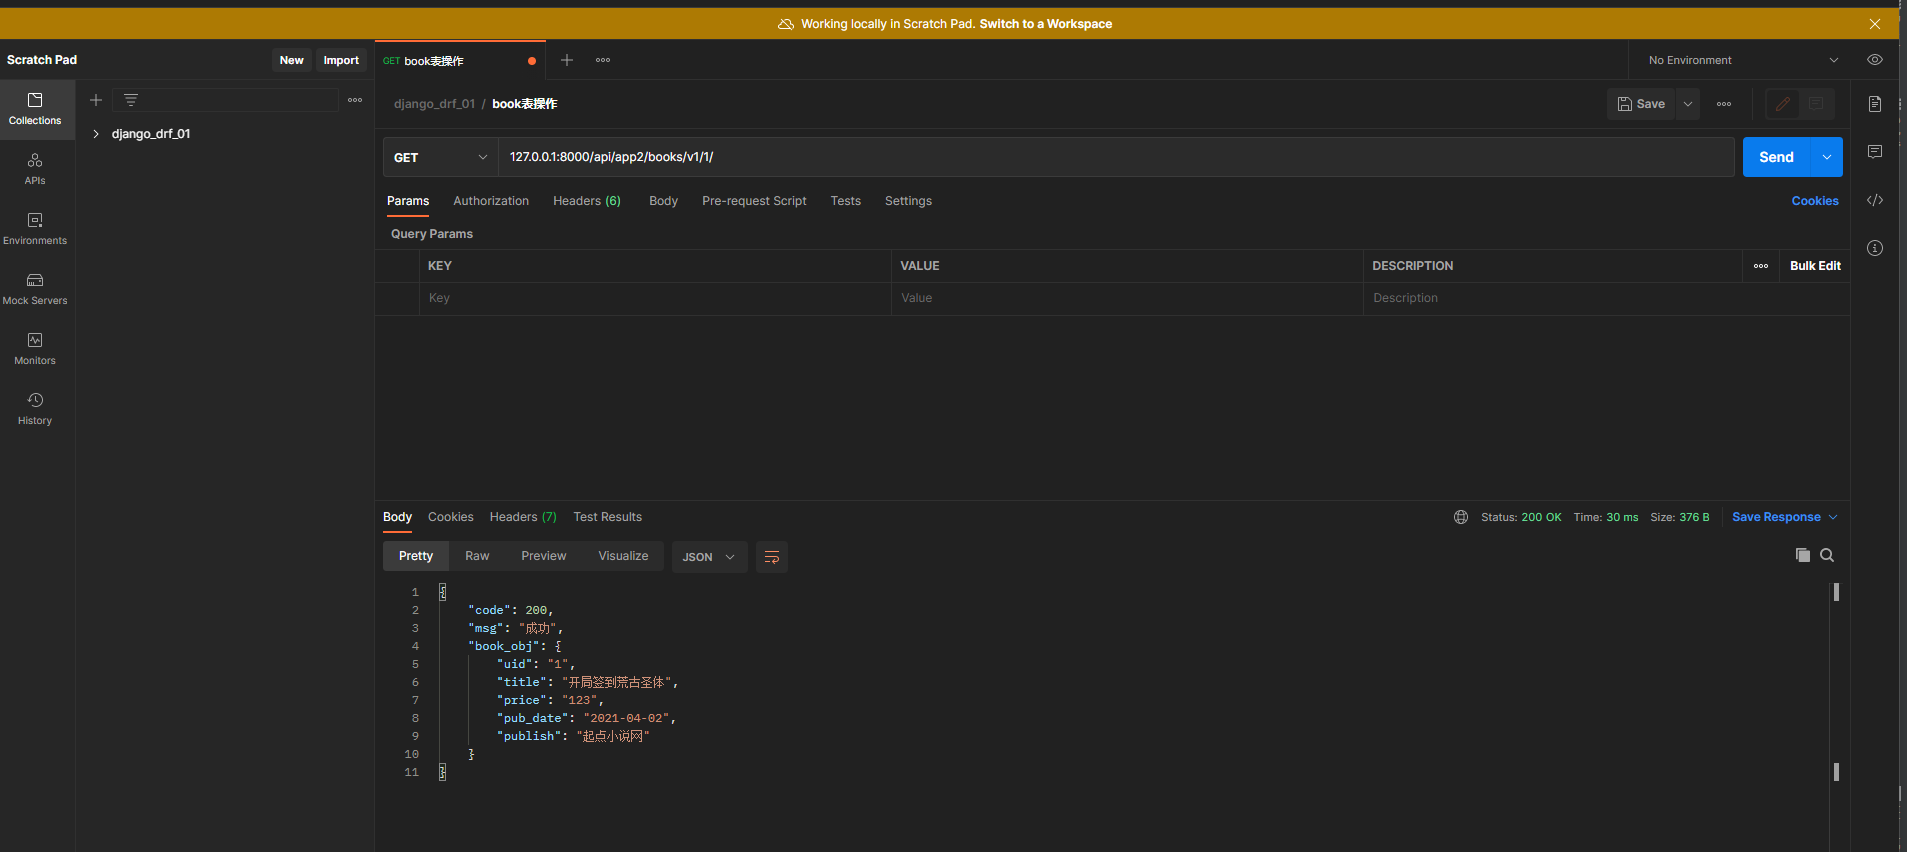Switch to the Authorization tab
This screenshot has height=852, width=1907.
click(491, 201)
